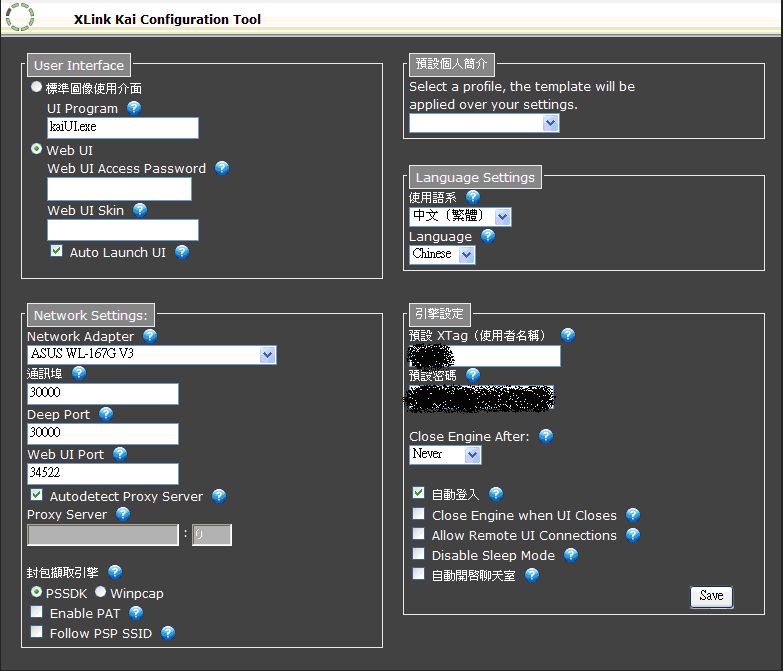Open the profile template dropdown
The image size is (783, 671).
pyautogui.click(x=484, y=123)
